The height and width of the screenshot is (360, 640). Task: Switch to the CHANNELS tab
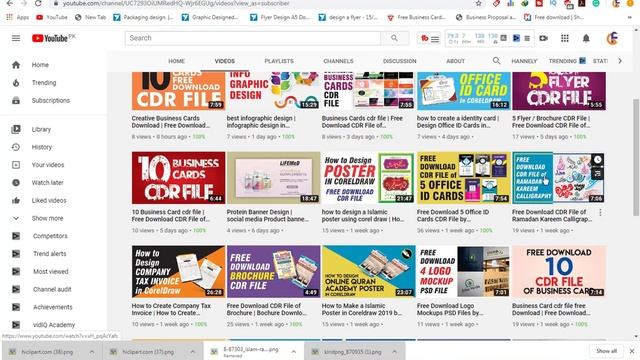[338, 61]
